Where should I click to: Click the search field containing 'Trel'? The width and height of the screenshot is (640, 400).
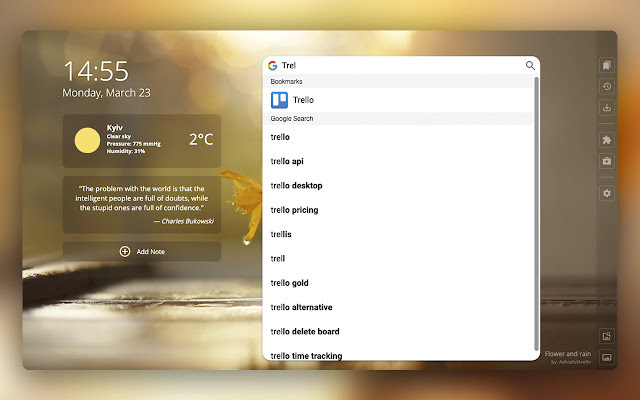401,65
